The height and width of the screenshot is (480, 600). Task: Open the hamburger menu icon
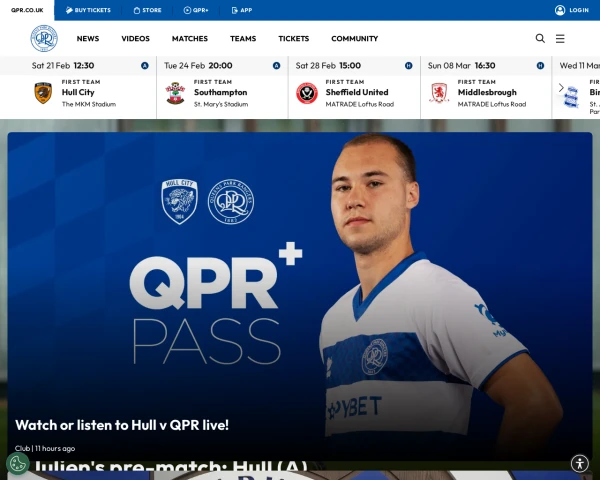click(560, 39)
